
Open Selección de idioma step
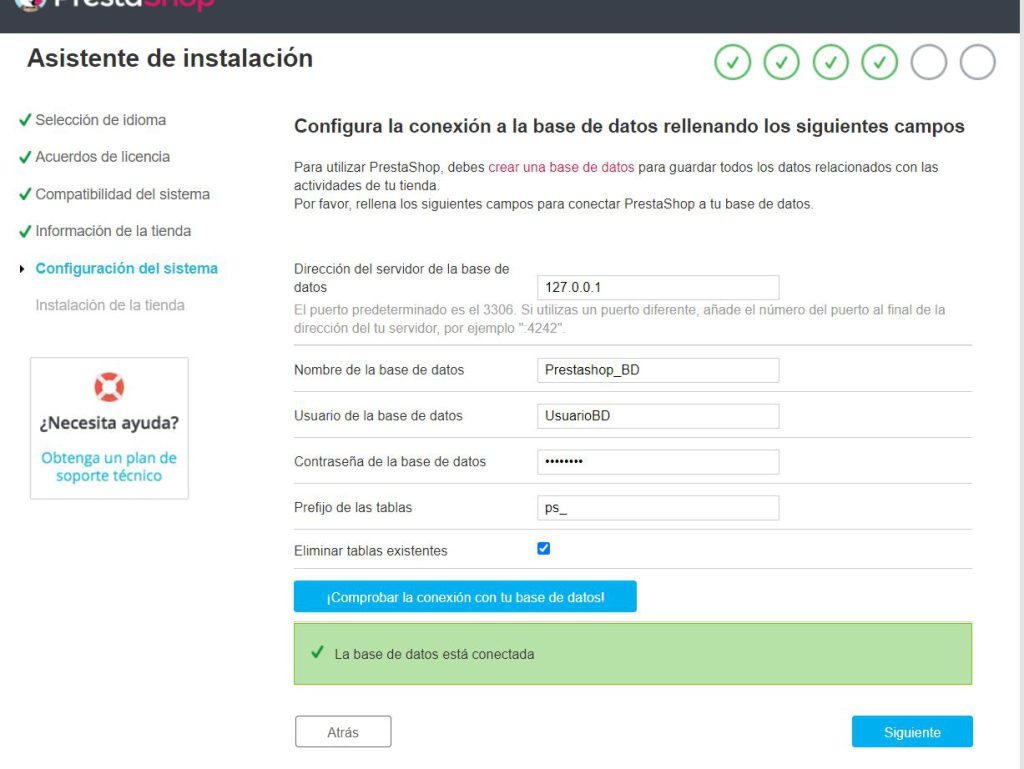coord(101,120)
